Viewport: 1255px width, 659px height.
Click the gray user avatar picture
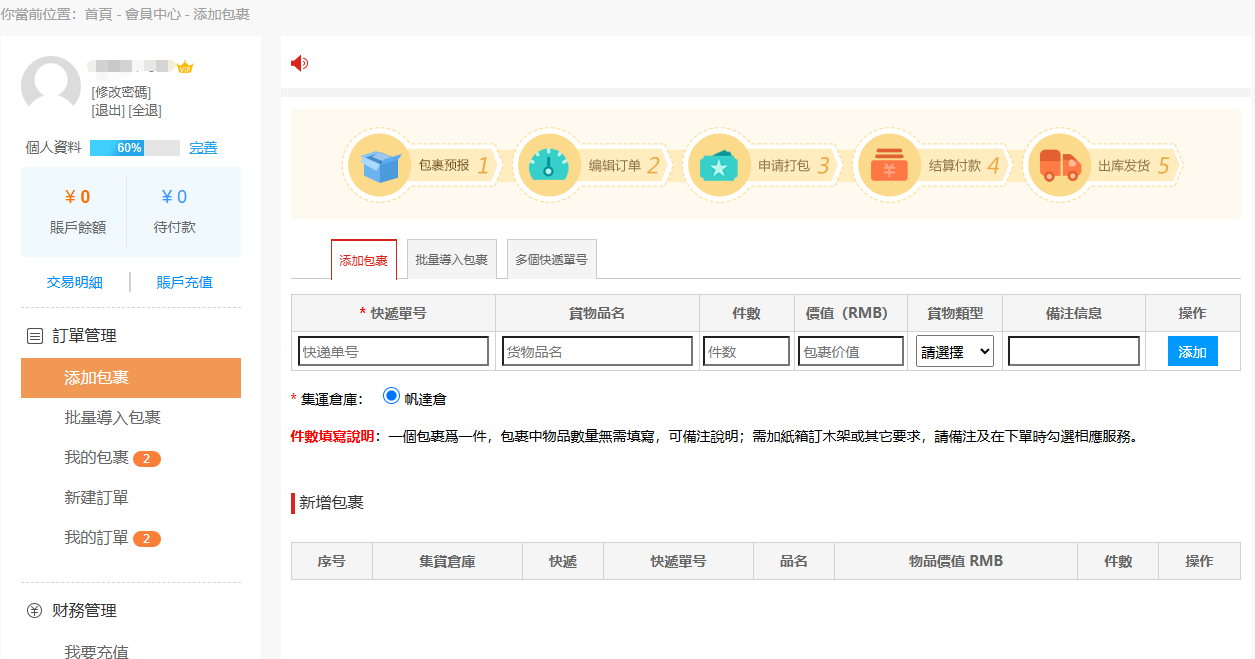(x=51, y=86)
